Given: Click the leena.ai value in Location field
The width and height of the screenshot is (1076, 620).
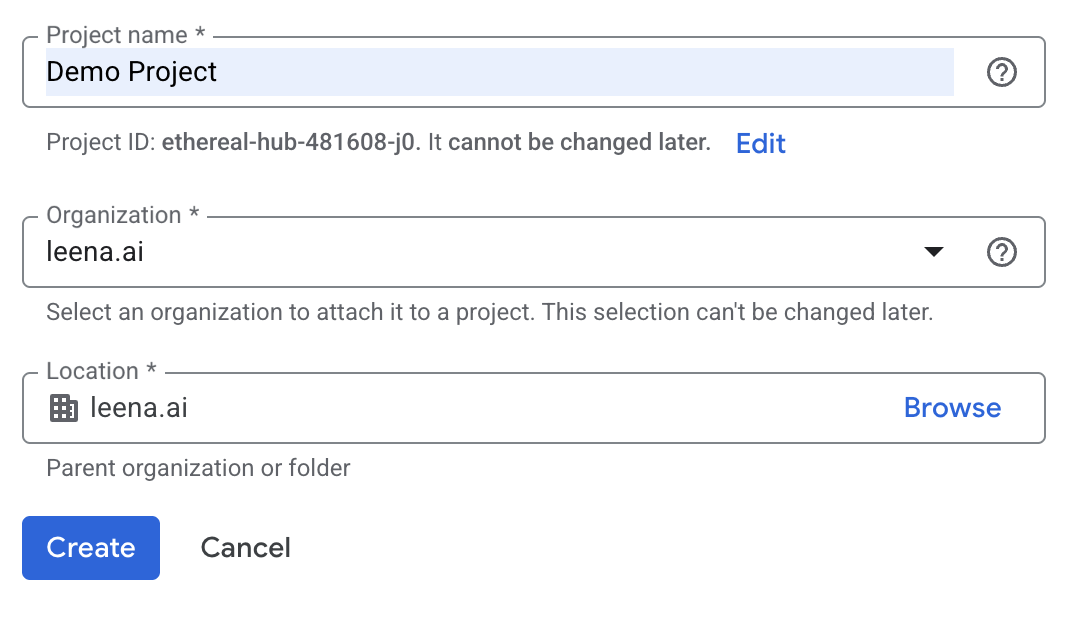Looking at the screenshot, I should click(139, 408).
